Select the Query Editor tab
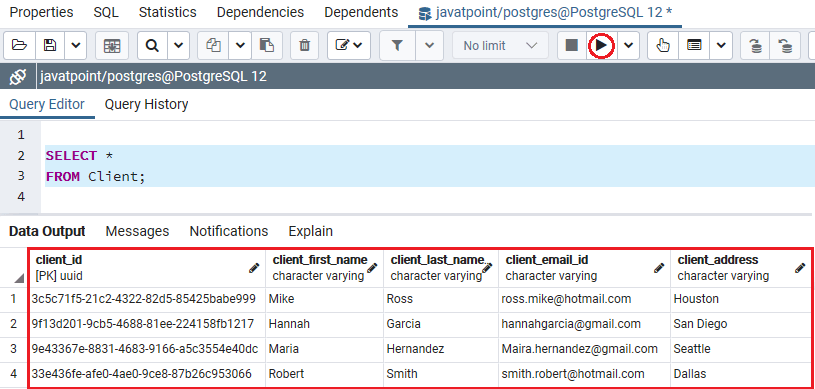The image size is (815, 389). click(47, 105)
